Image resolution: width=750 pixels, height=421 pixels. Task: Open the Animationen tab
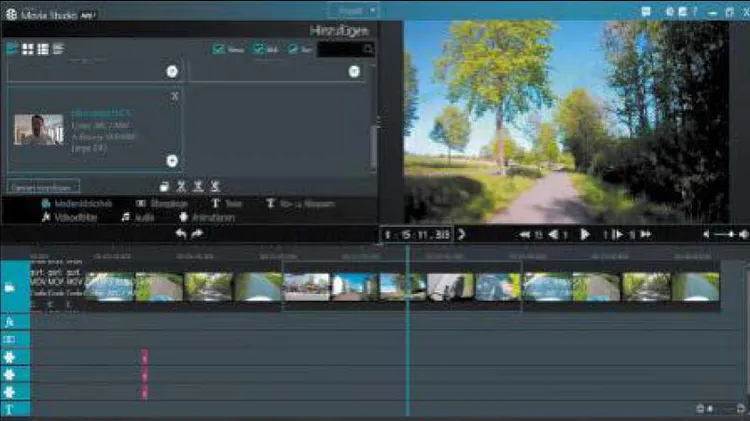click(x=207, y=217)
